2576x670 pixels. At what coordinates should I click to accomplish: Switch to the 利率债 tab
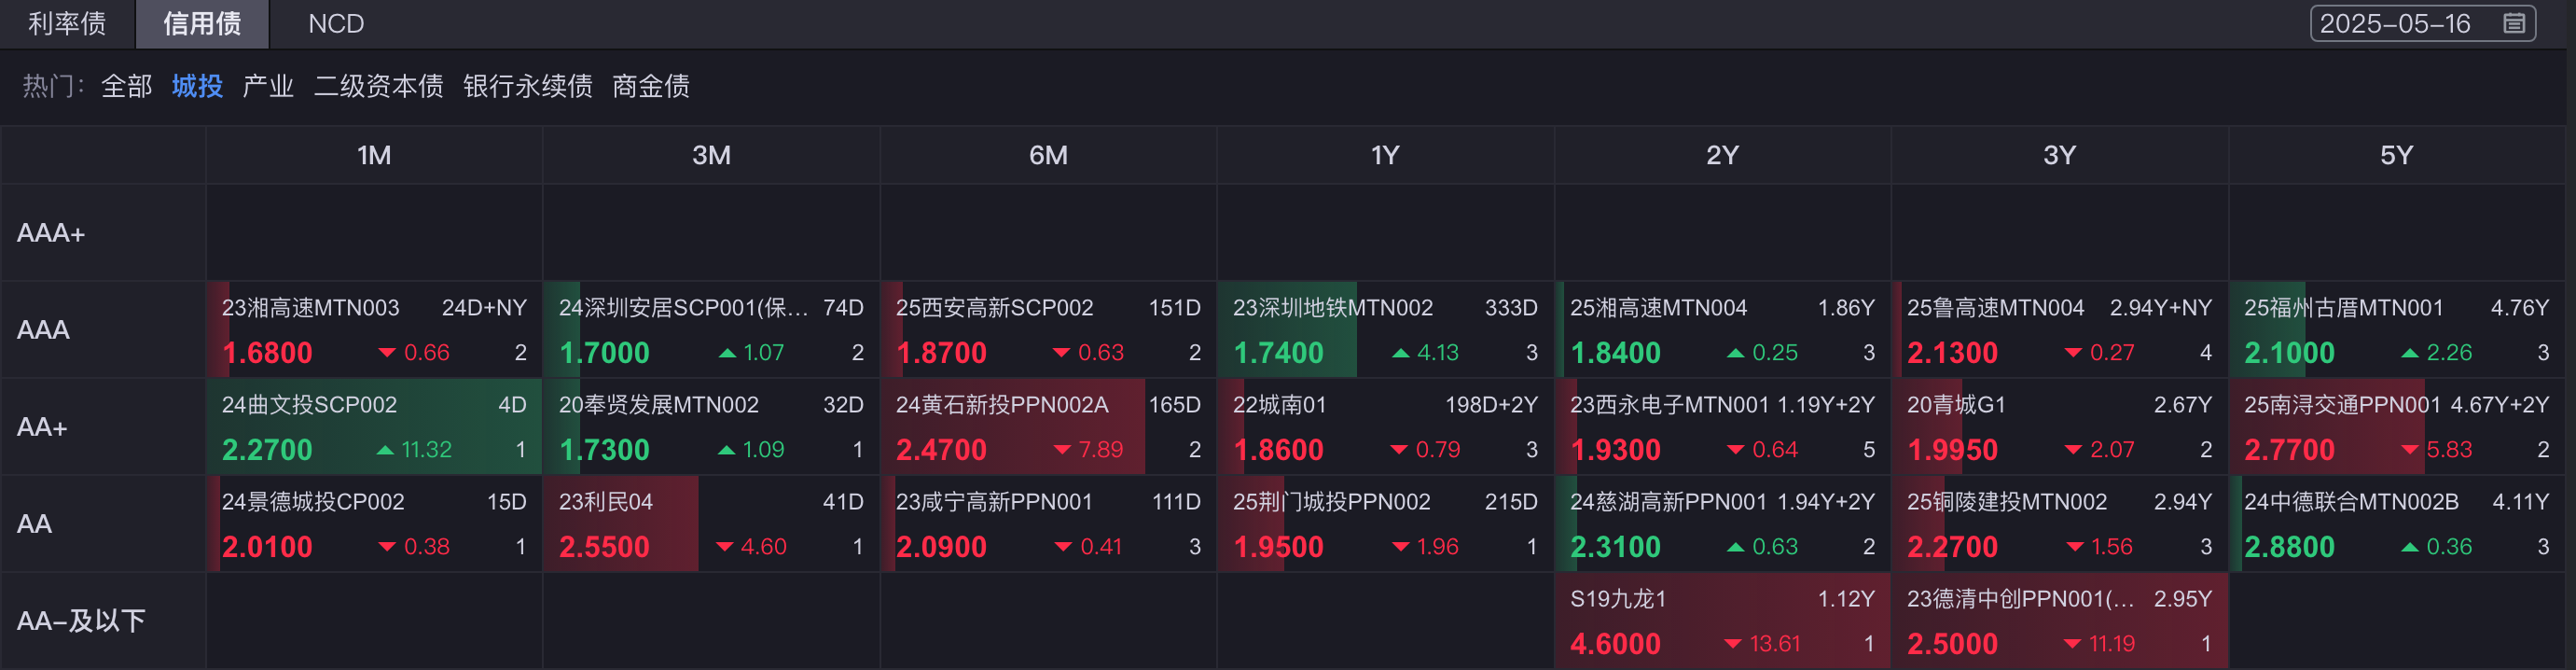[67, 24]
